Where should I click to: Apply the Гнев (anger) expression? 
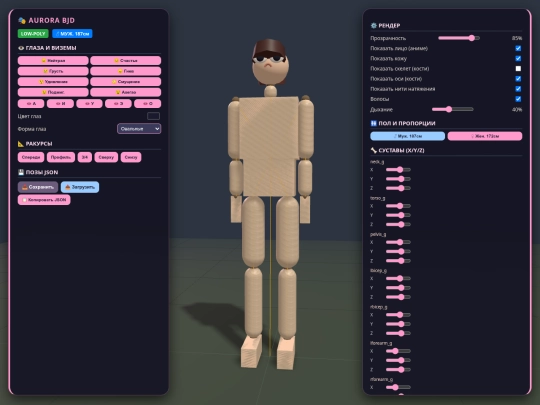coord(126,71)
